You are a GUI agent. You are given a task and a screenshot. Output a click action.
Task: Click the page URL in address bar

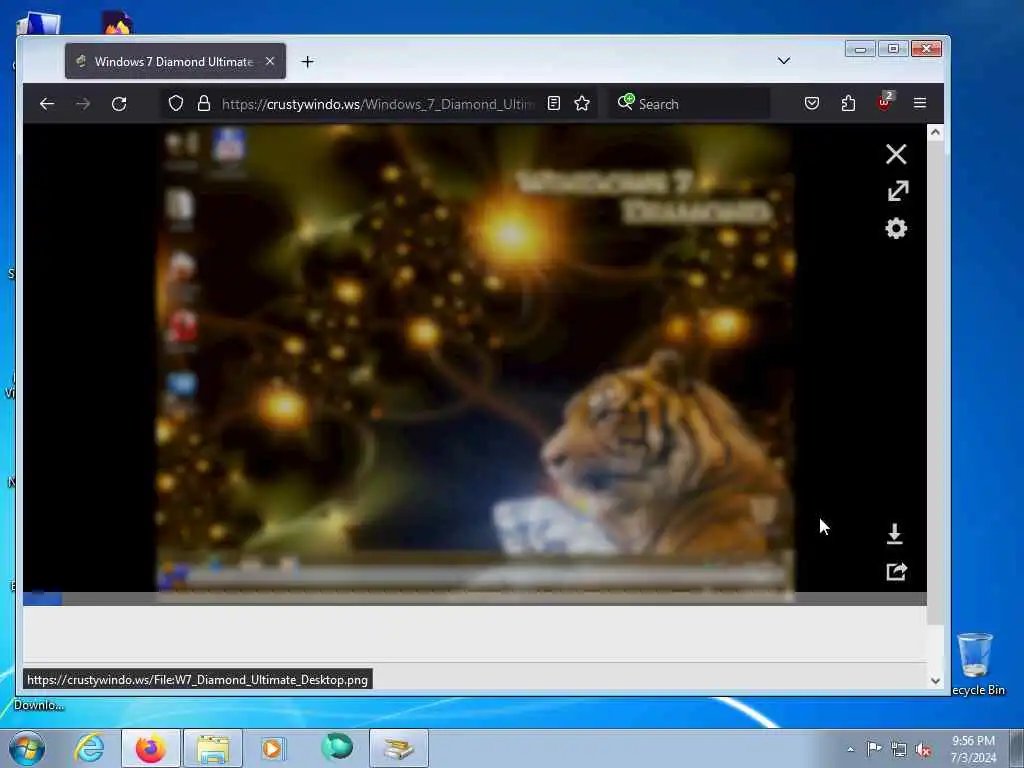[x=377, y=104]
